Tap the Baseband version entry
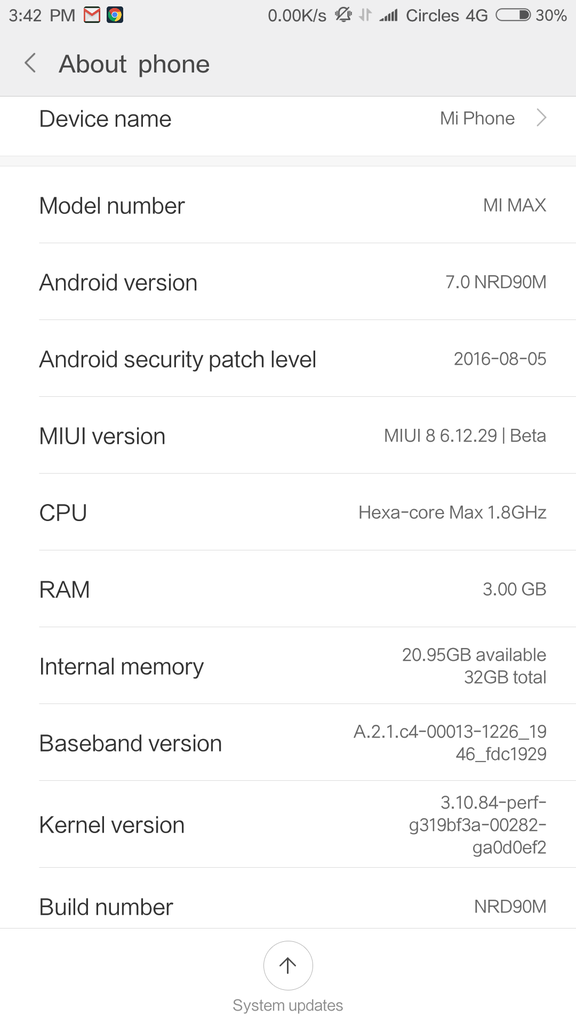Viewport: 576px width, 1024px height. pyautogui.click(x=288, y=743)
